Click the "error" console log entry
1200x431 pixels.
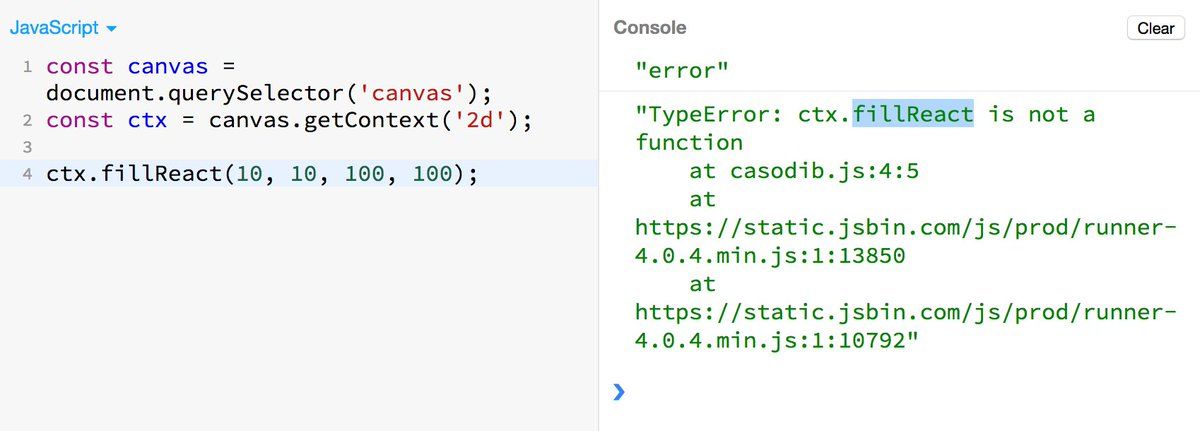(x=681, y=70)
